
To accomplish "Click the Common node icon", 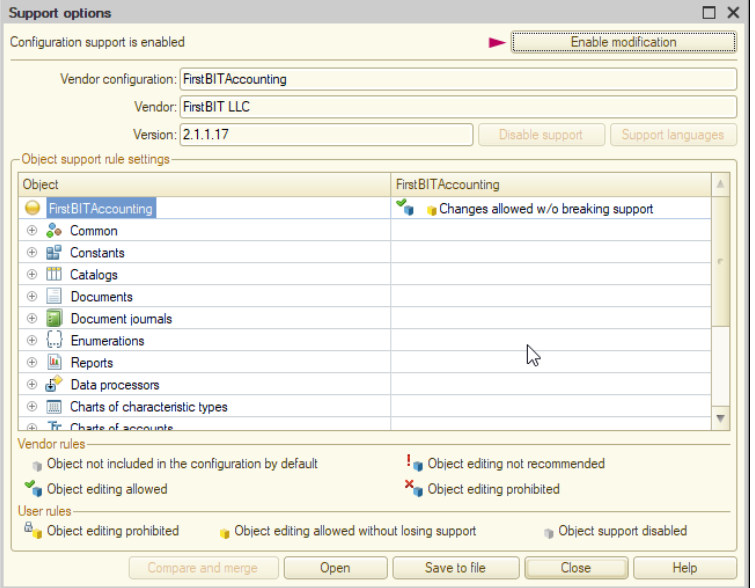I will click(x=53, y=231).
